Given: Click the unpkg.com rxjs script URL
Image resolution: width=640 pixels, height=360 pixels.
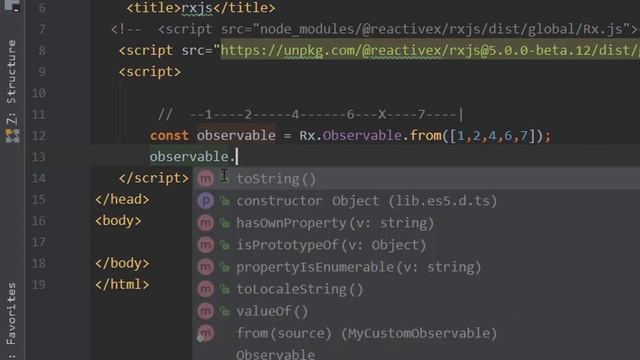Looking at the screenshot, I should [430, 51].
